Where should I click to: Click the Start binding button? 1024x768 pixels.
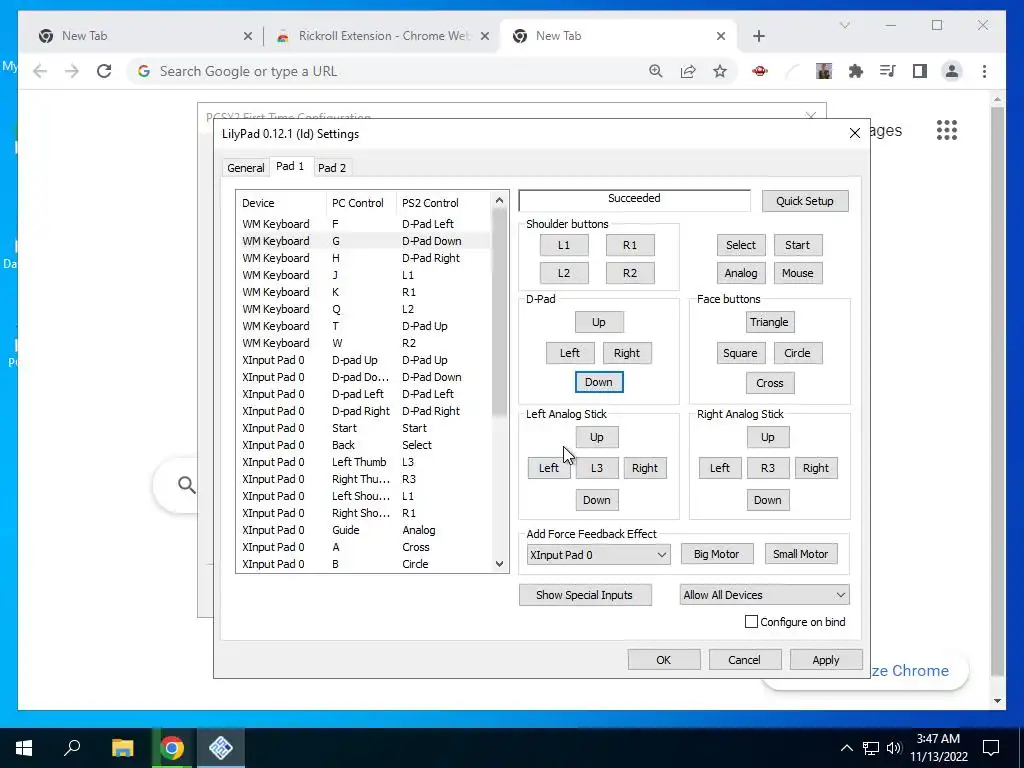[797, 246]
